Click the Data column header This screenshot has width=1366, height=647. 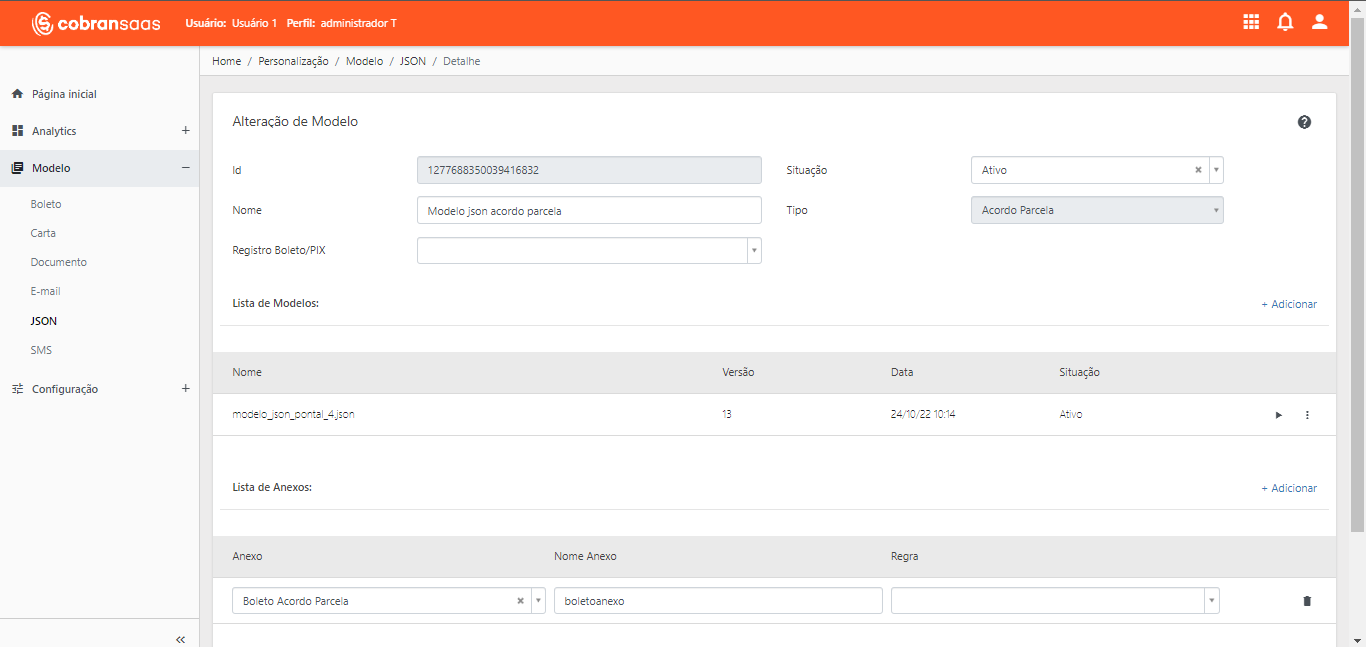coord(902,372)
